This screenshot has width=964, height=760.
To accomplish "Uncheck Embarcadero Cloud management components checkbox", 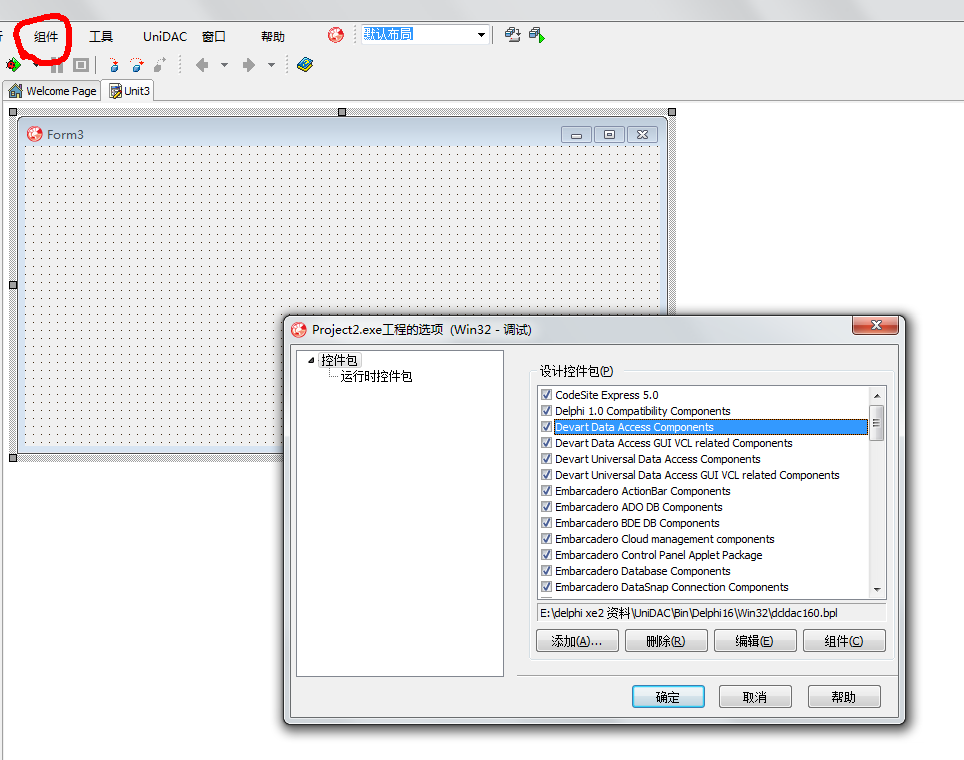I will tap(546, 539).
